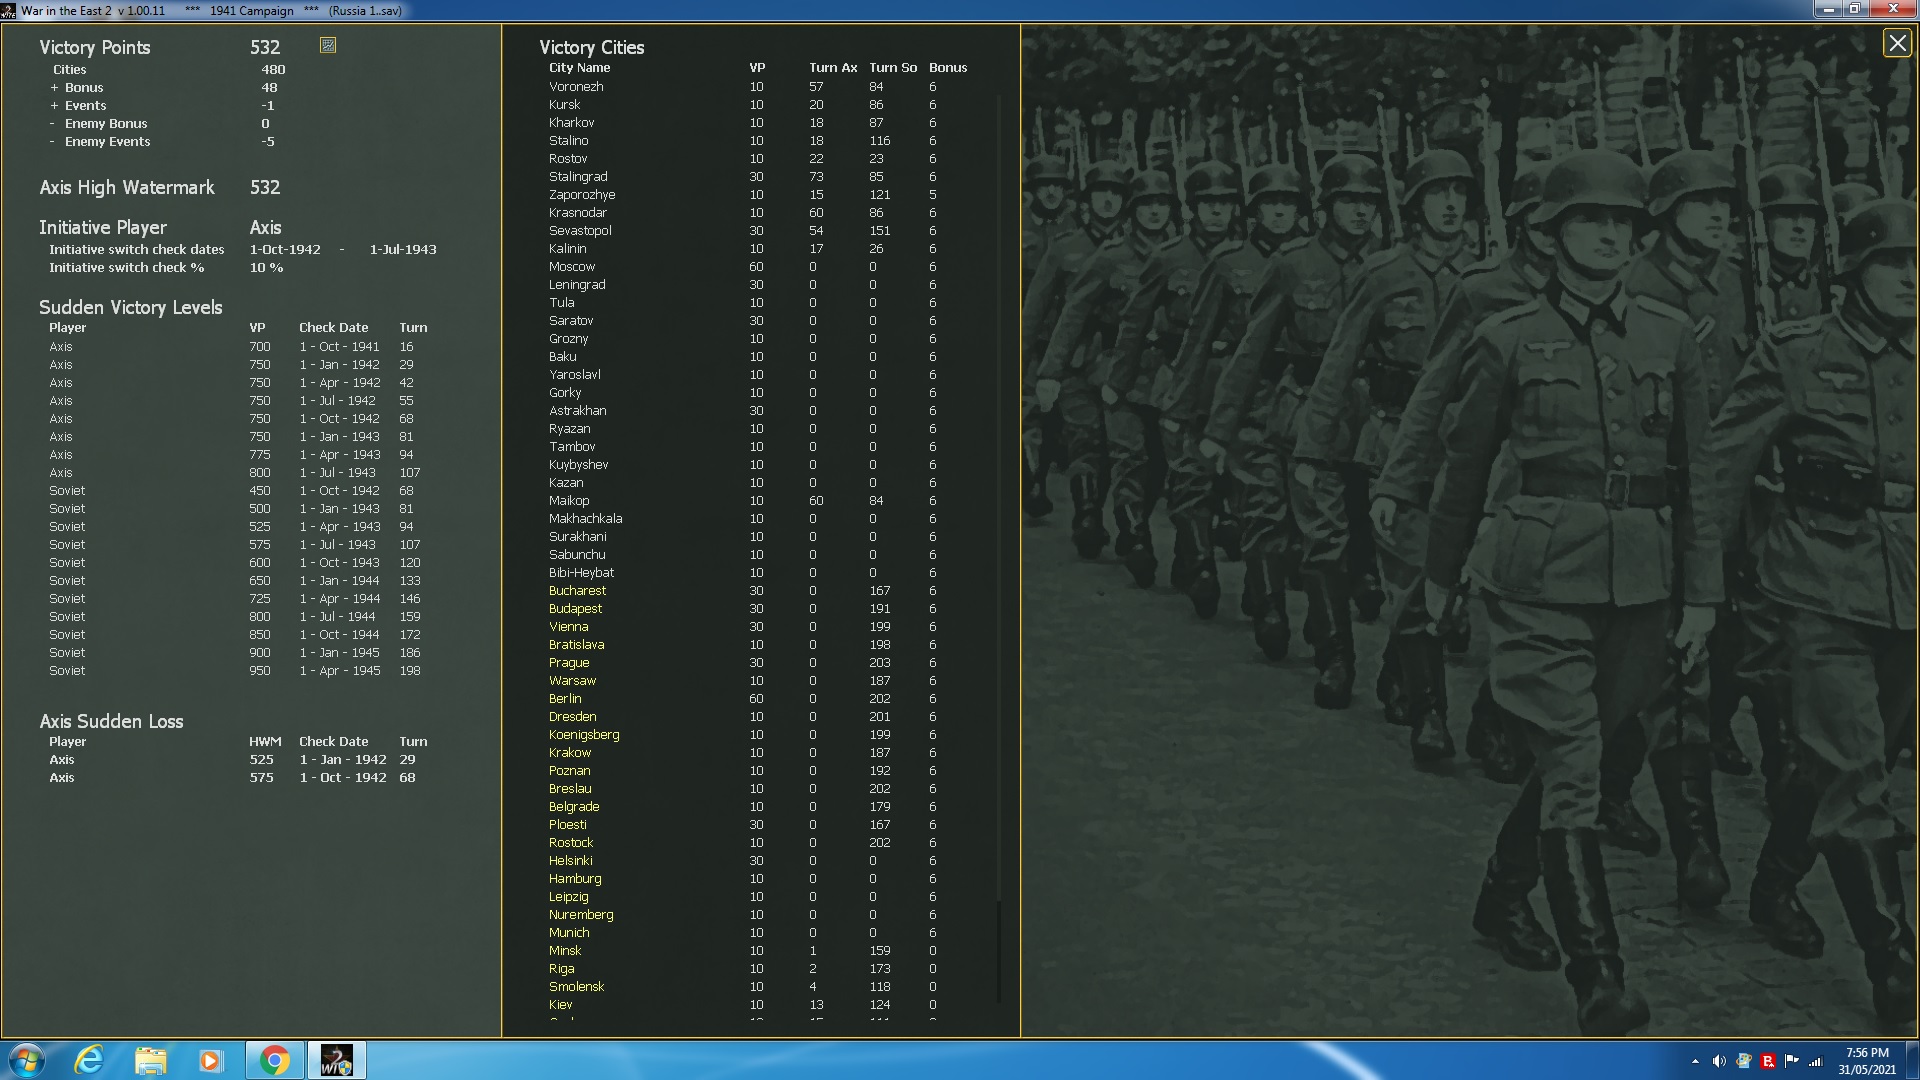Open the Windows Start menu

(27, 1060)
